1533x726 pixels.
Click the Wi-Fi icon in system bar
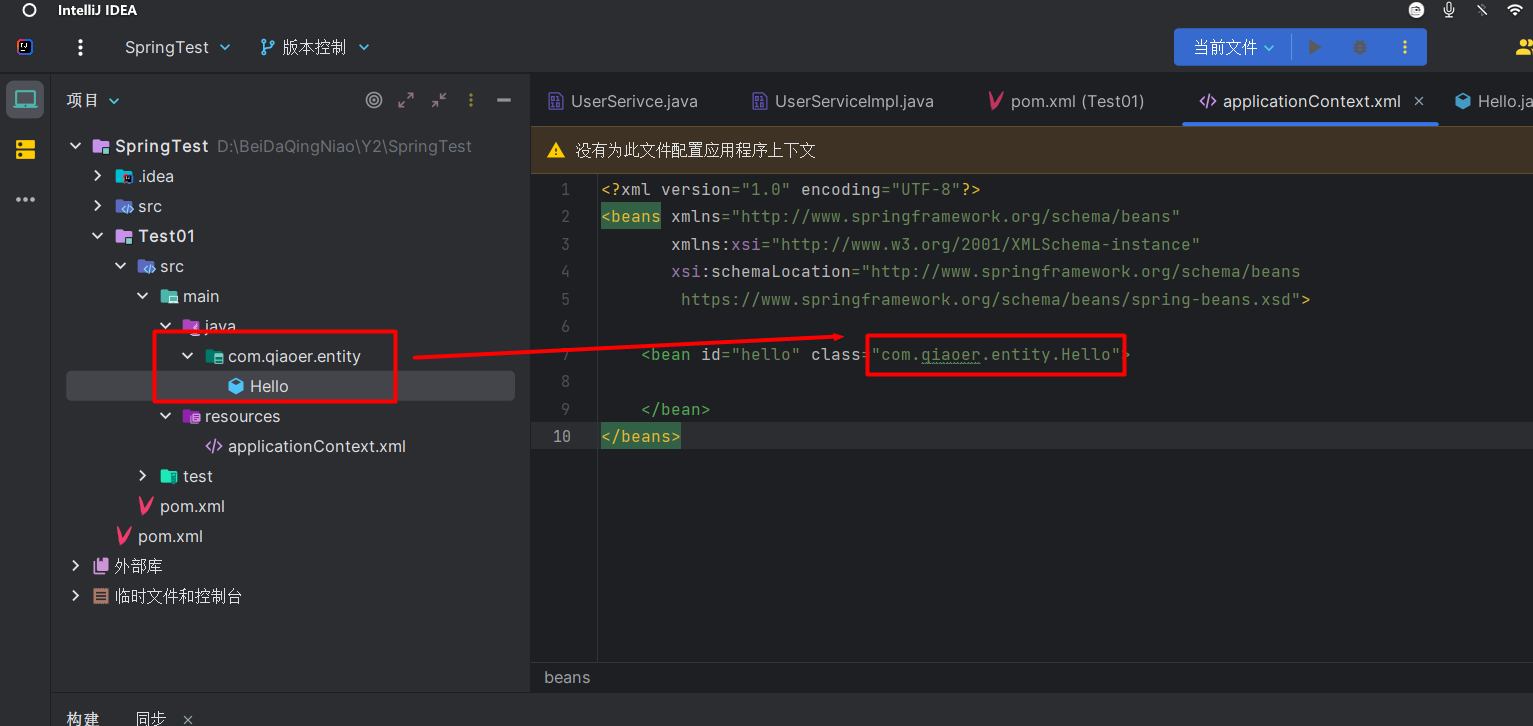tap(1515, 10)
